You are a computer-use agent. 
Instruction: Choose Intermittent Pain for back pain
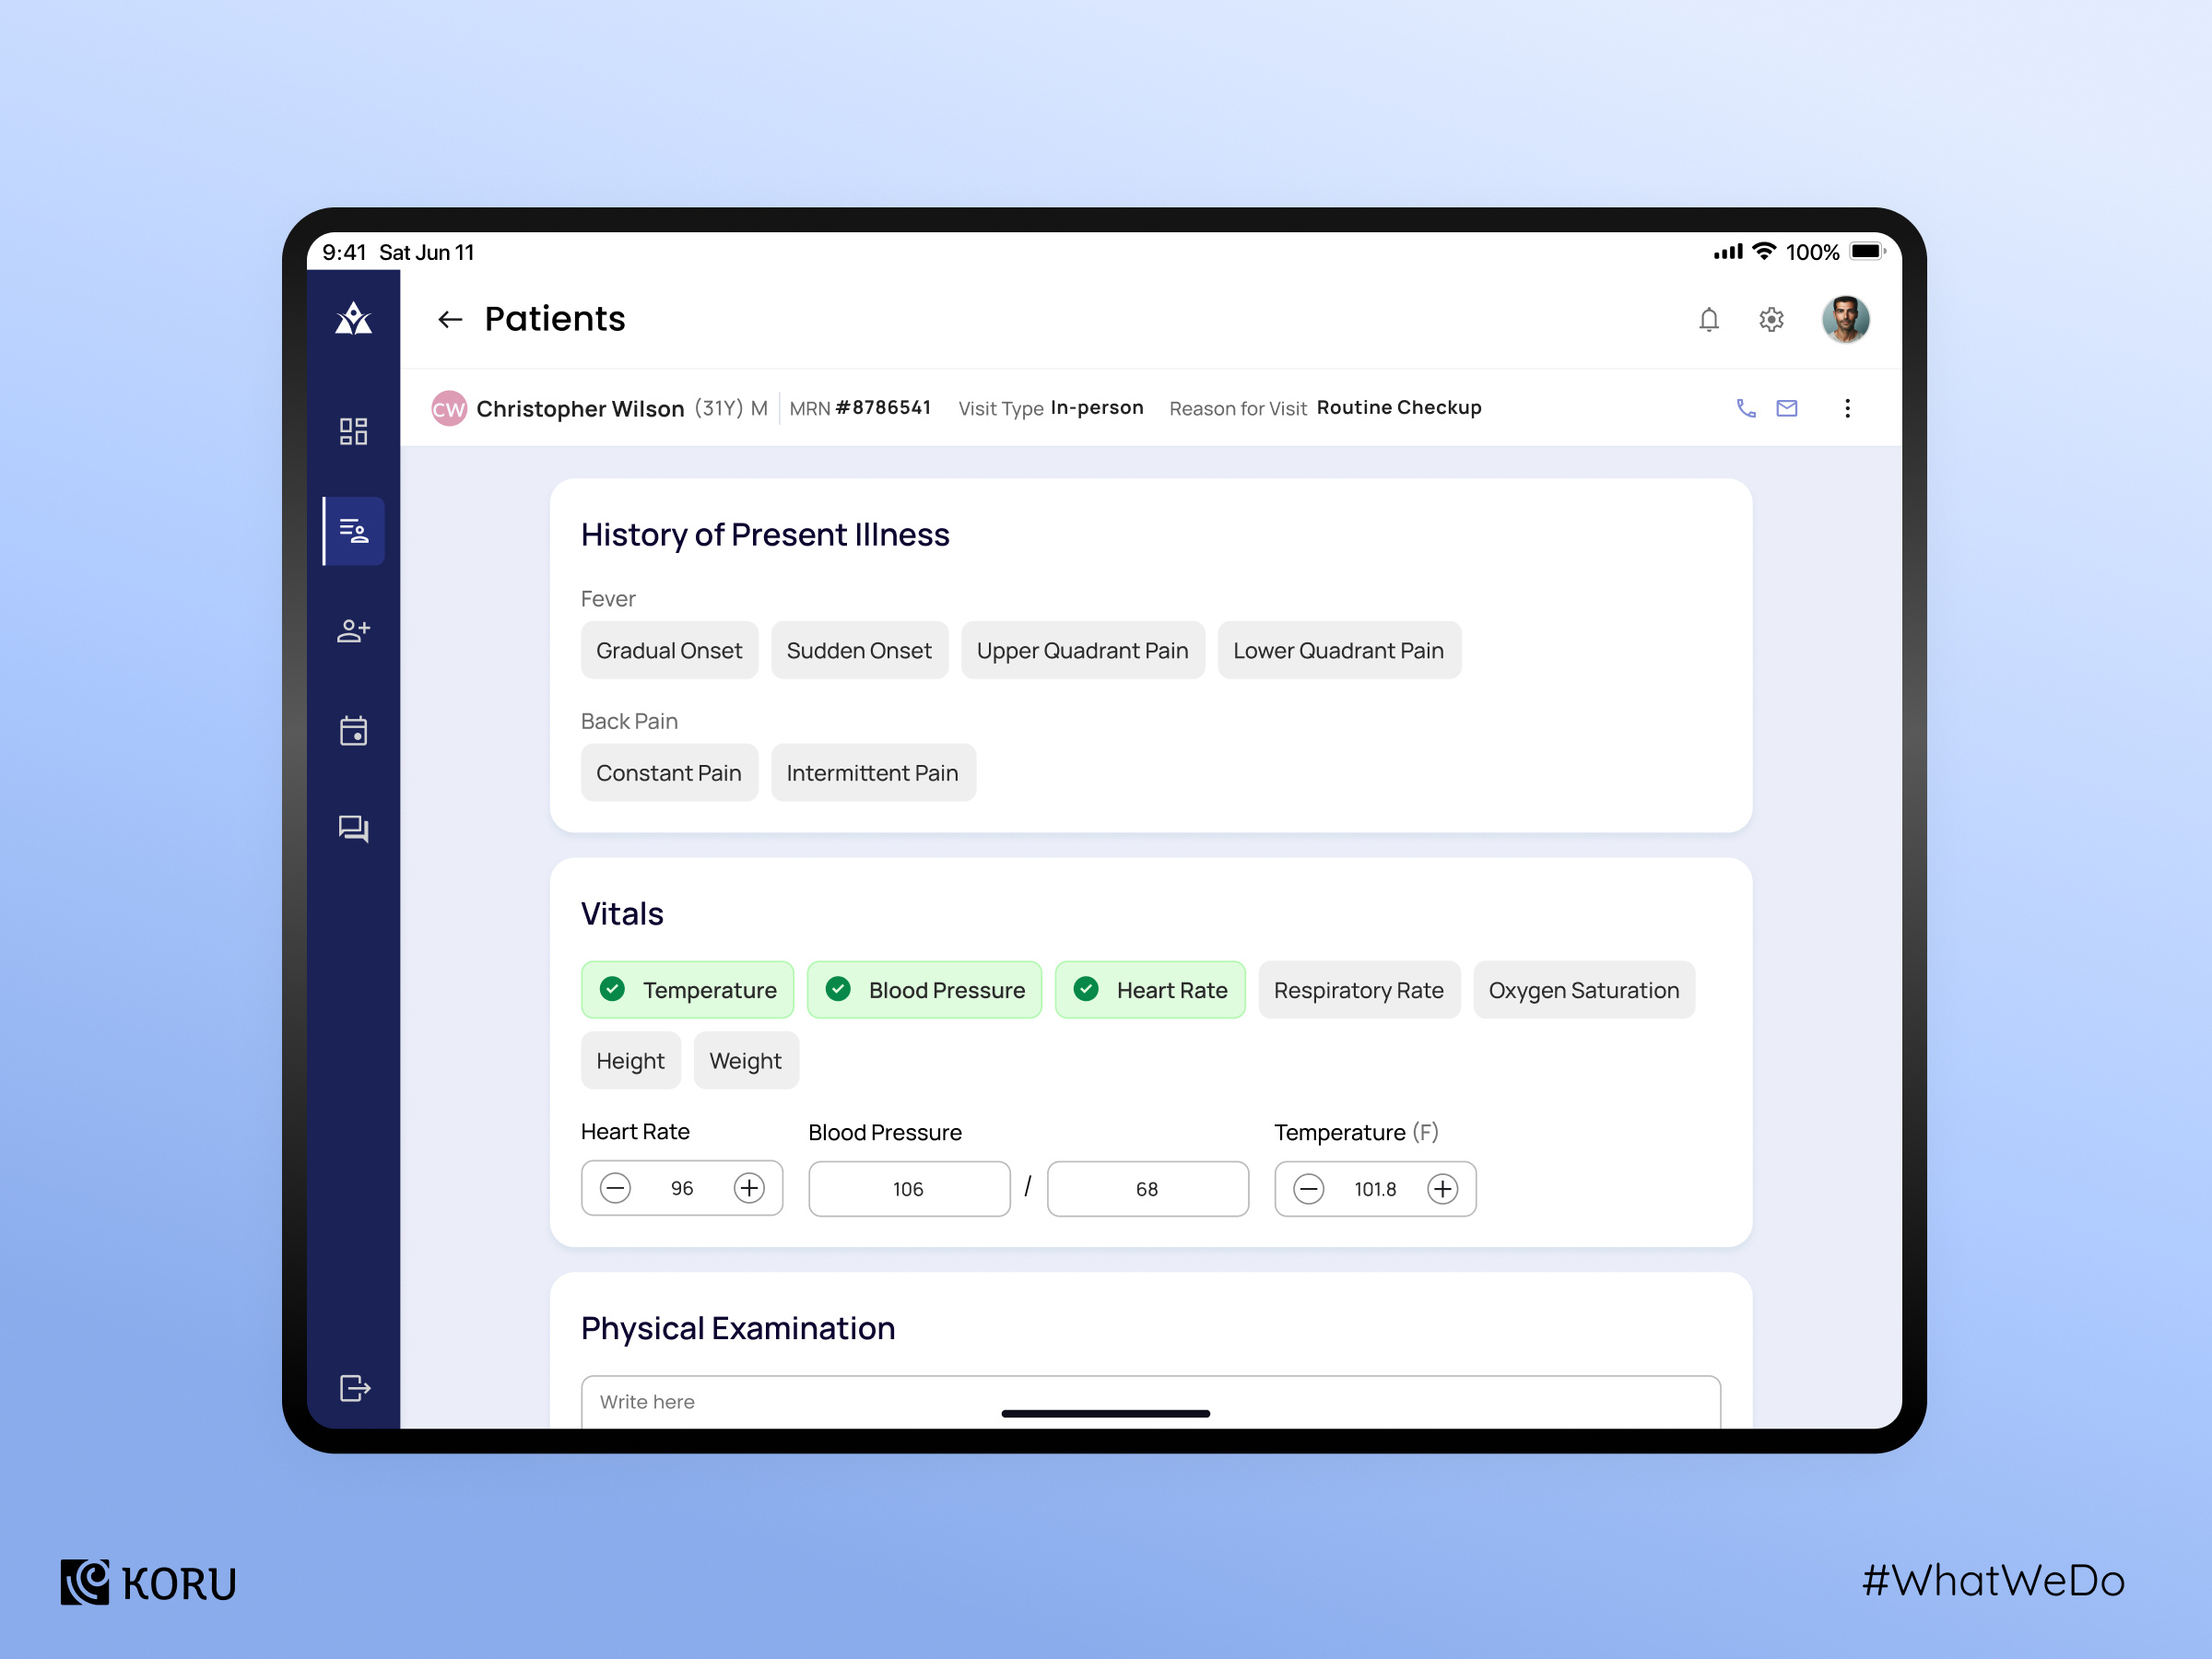tap(872, 772)
